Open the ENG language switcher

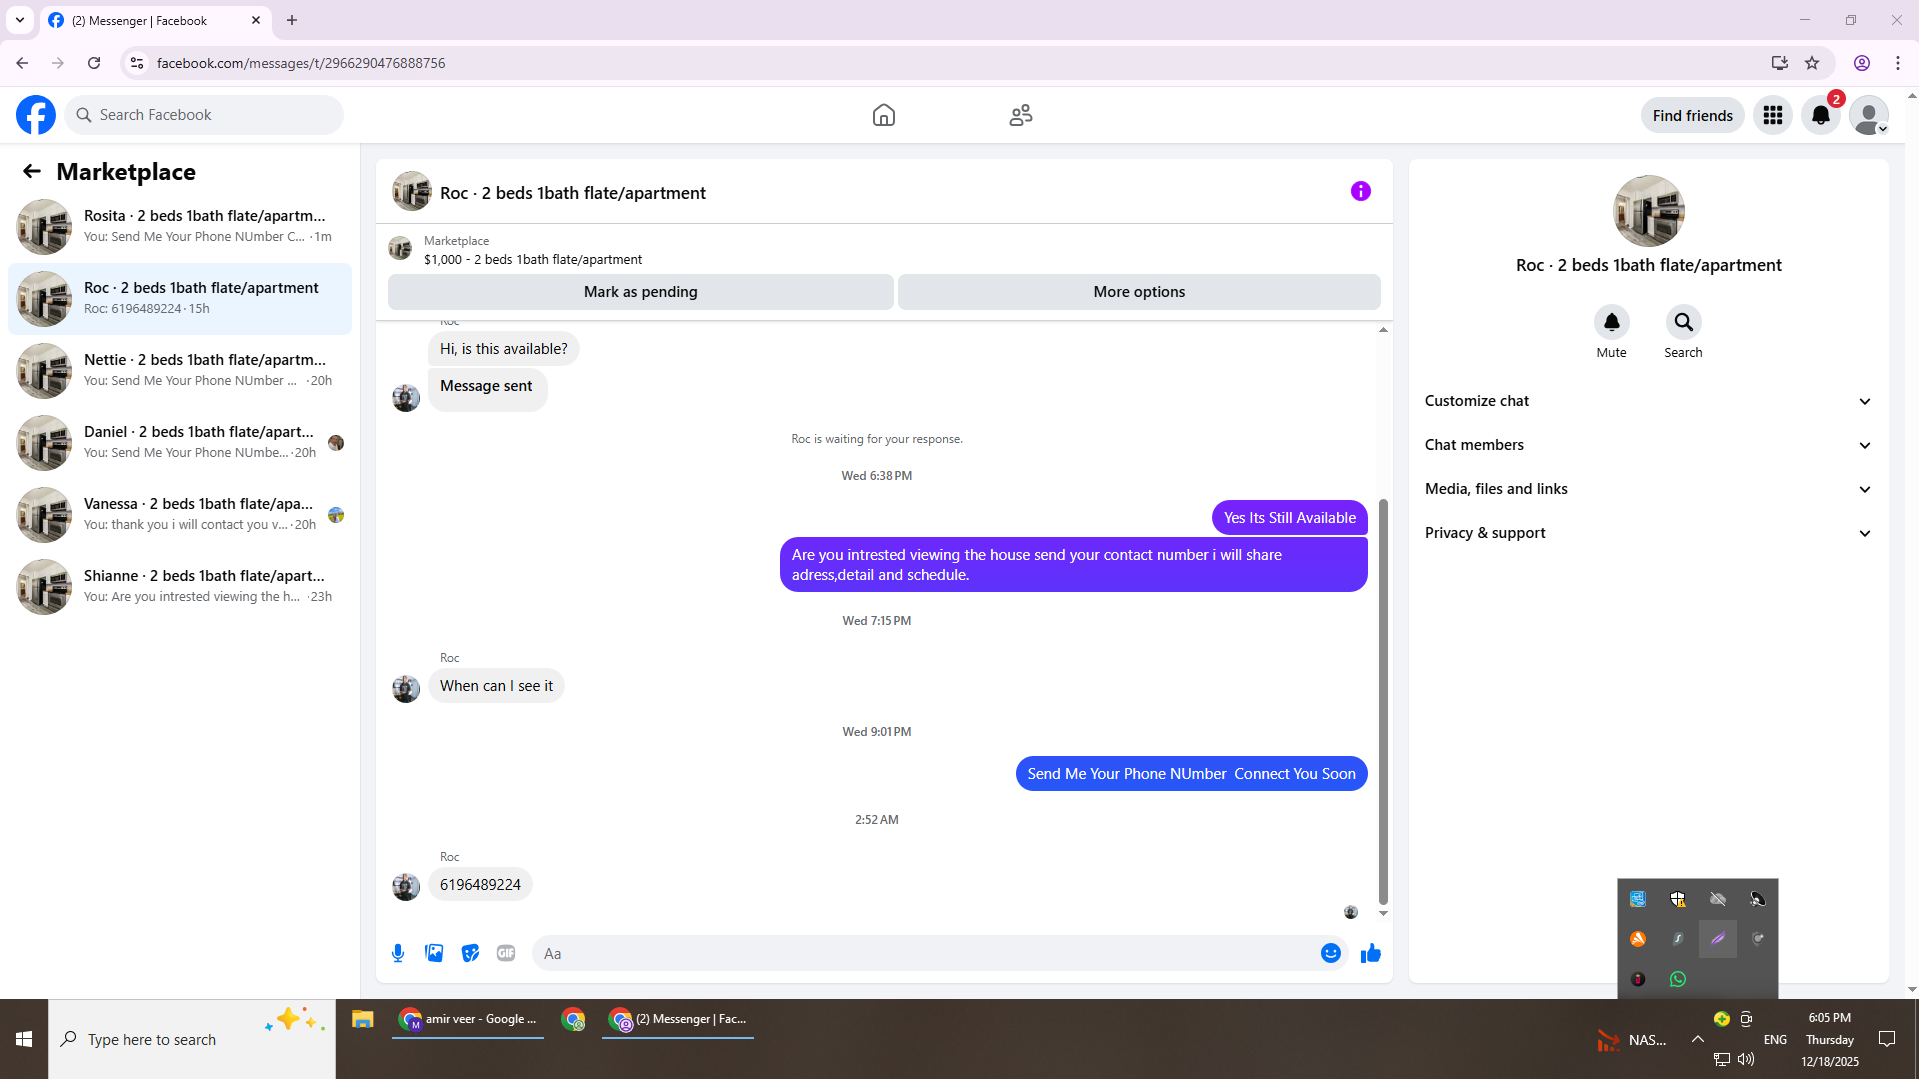(x=1775, y=1040)
